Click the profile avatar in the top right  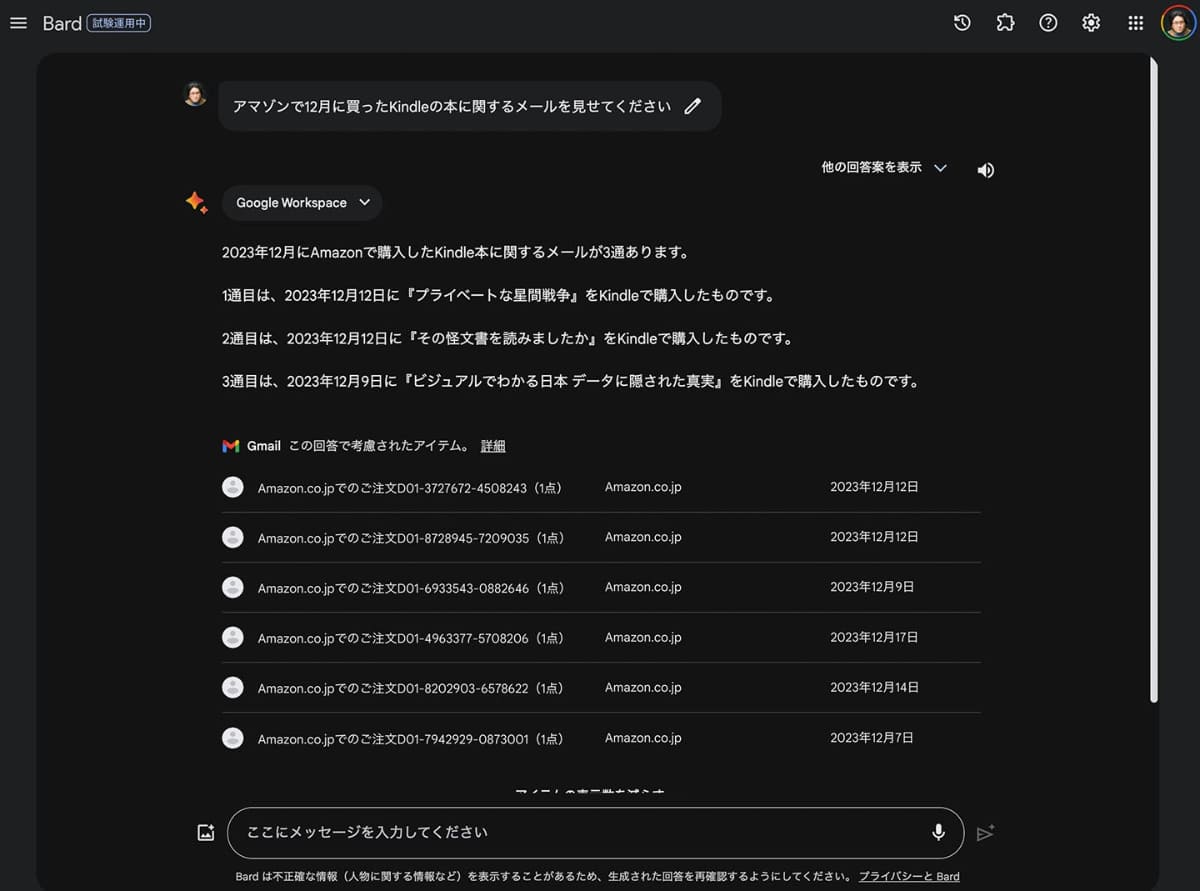pos(1179,22)
